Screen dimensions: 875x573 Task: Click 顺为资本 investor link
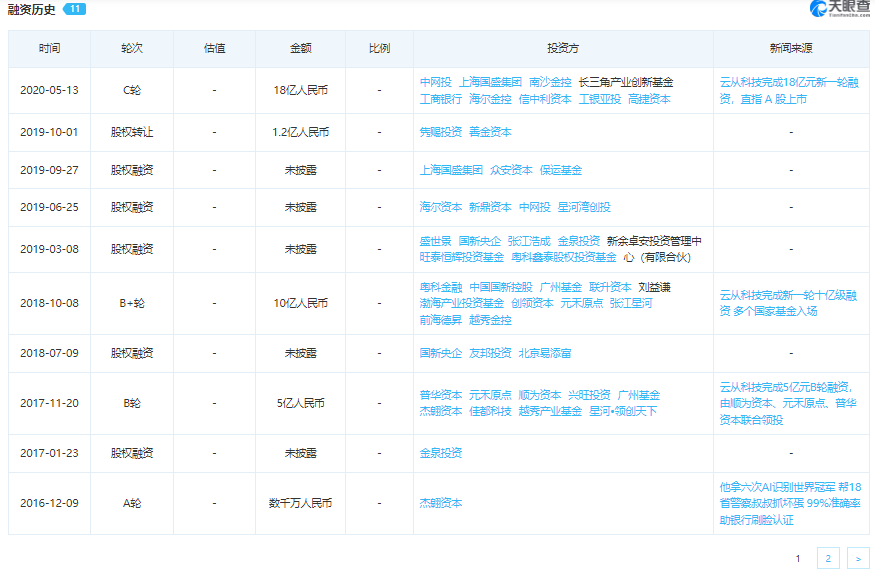[x=542, y=395]
